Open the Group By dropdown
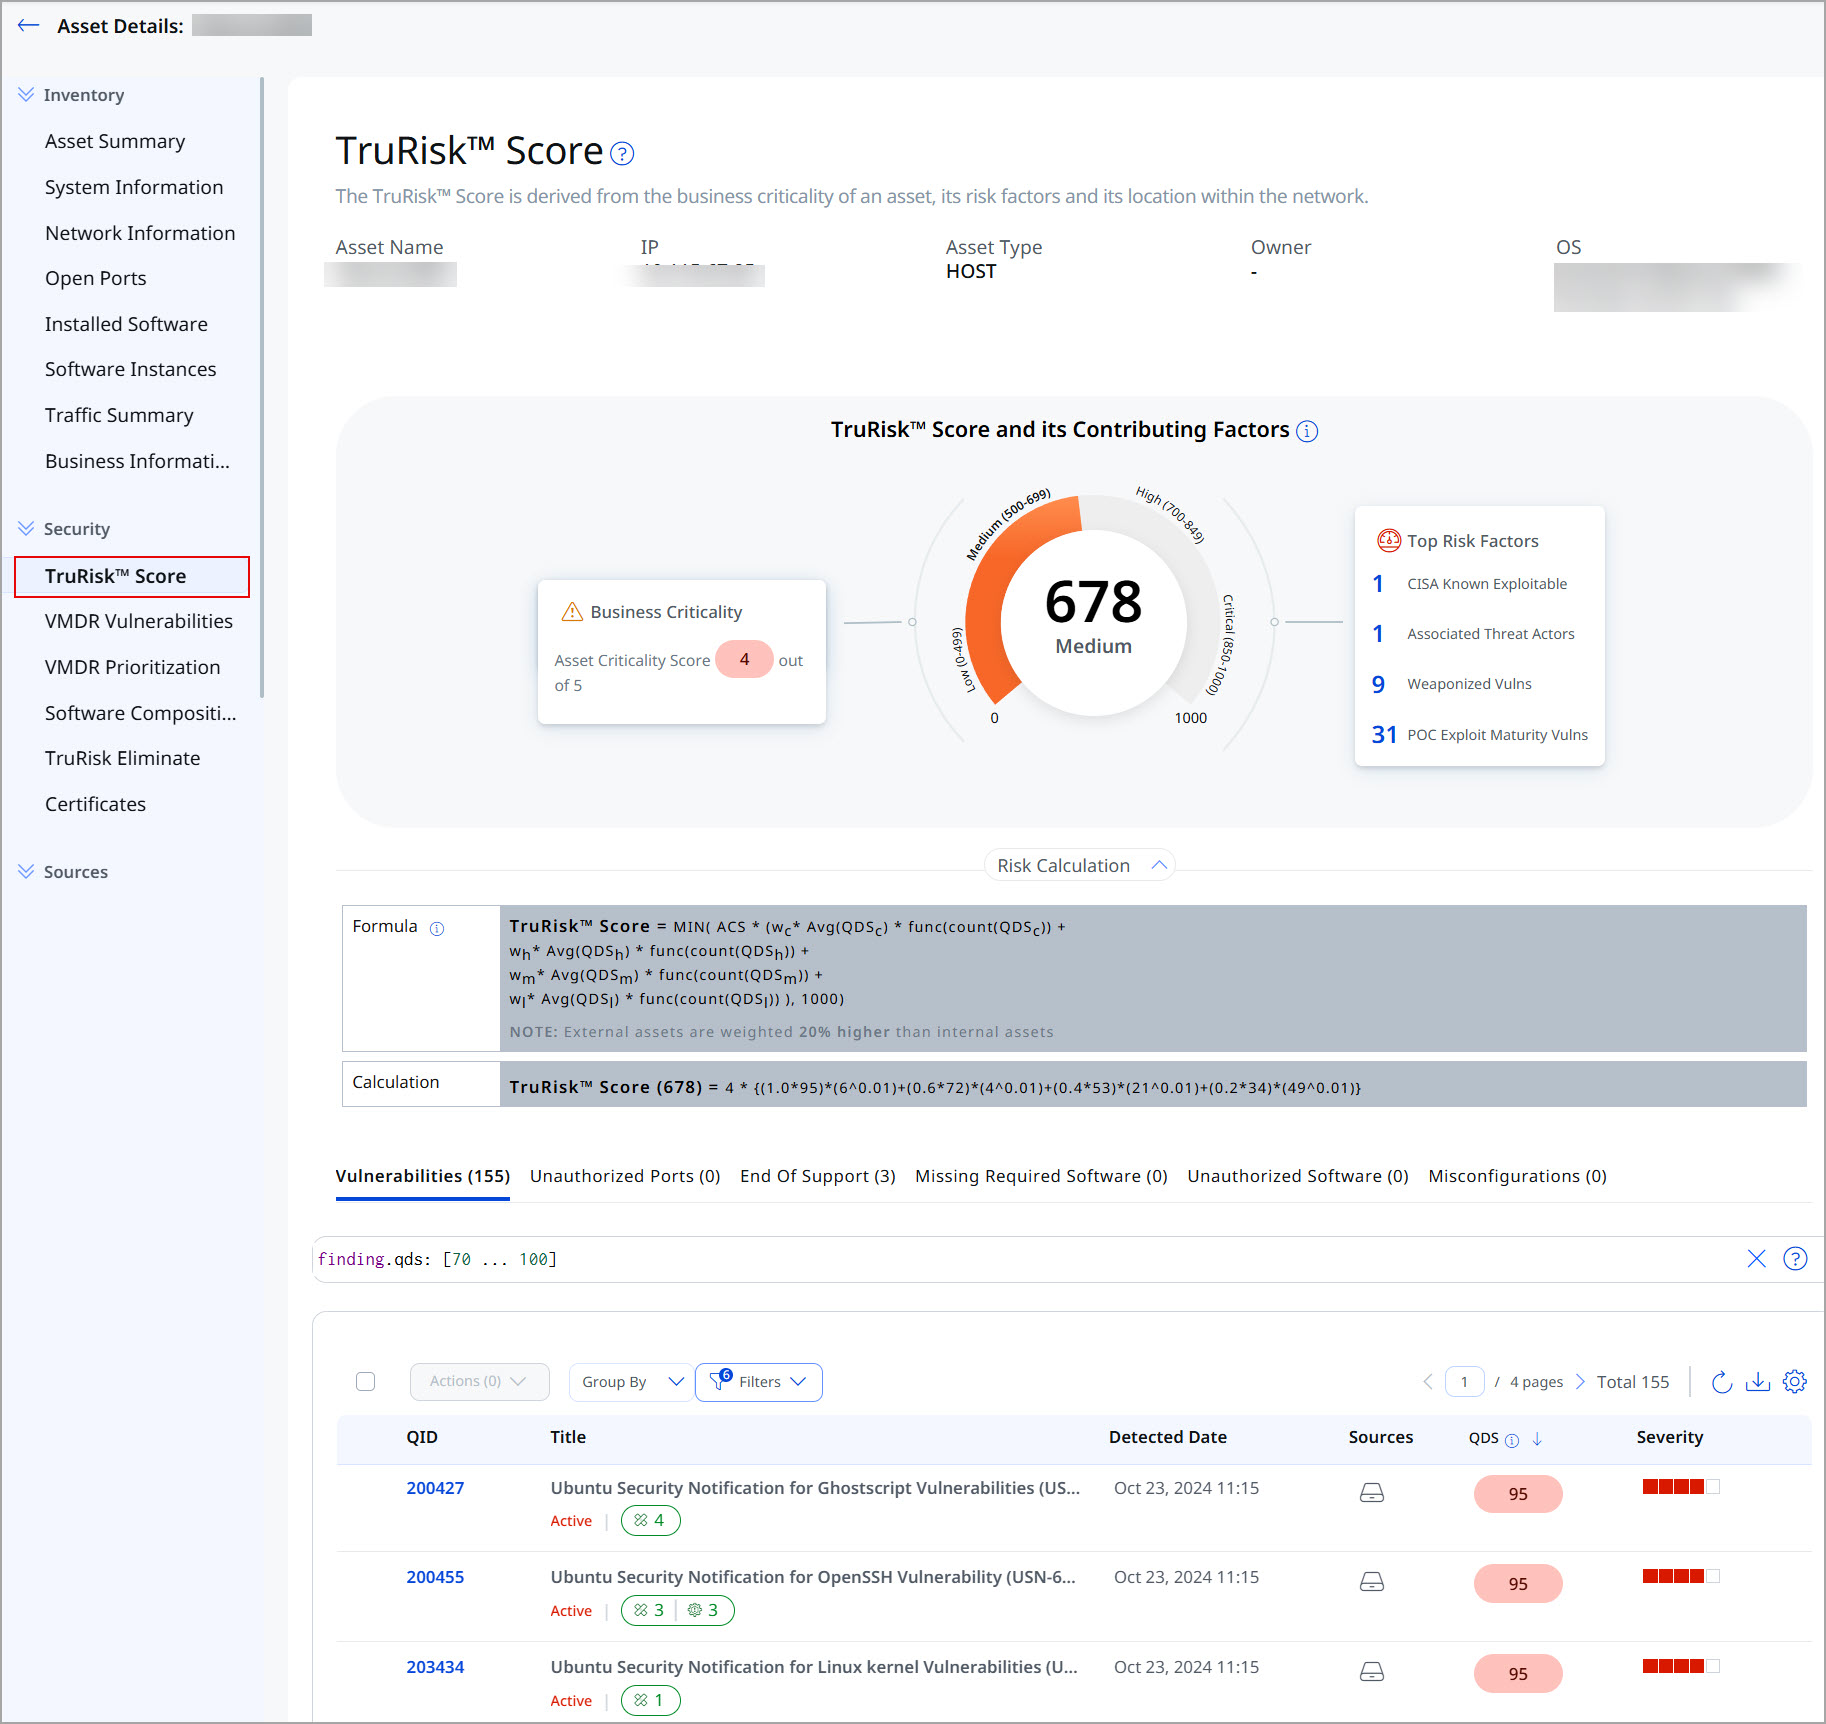This screenshot has width=1826, height=1724. [631, 1382]
